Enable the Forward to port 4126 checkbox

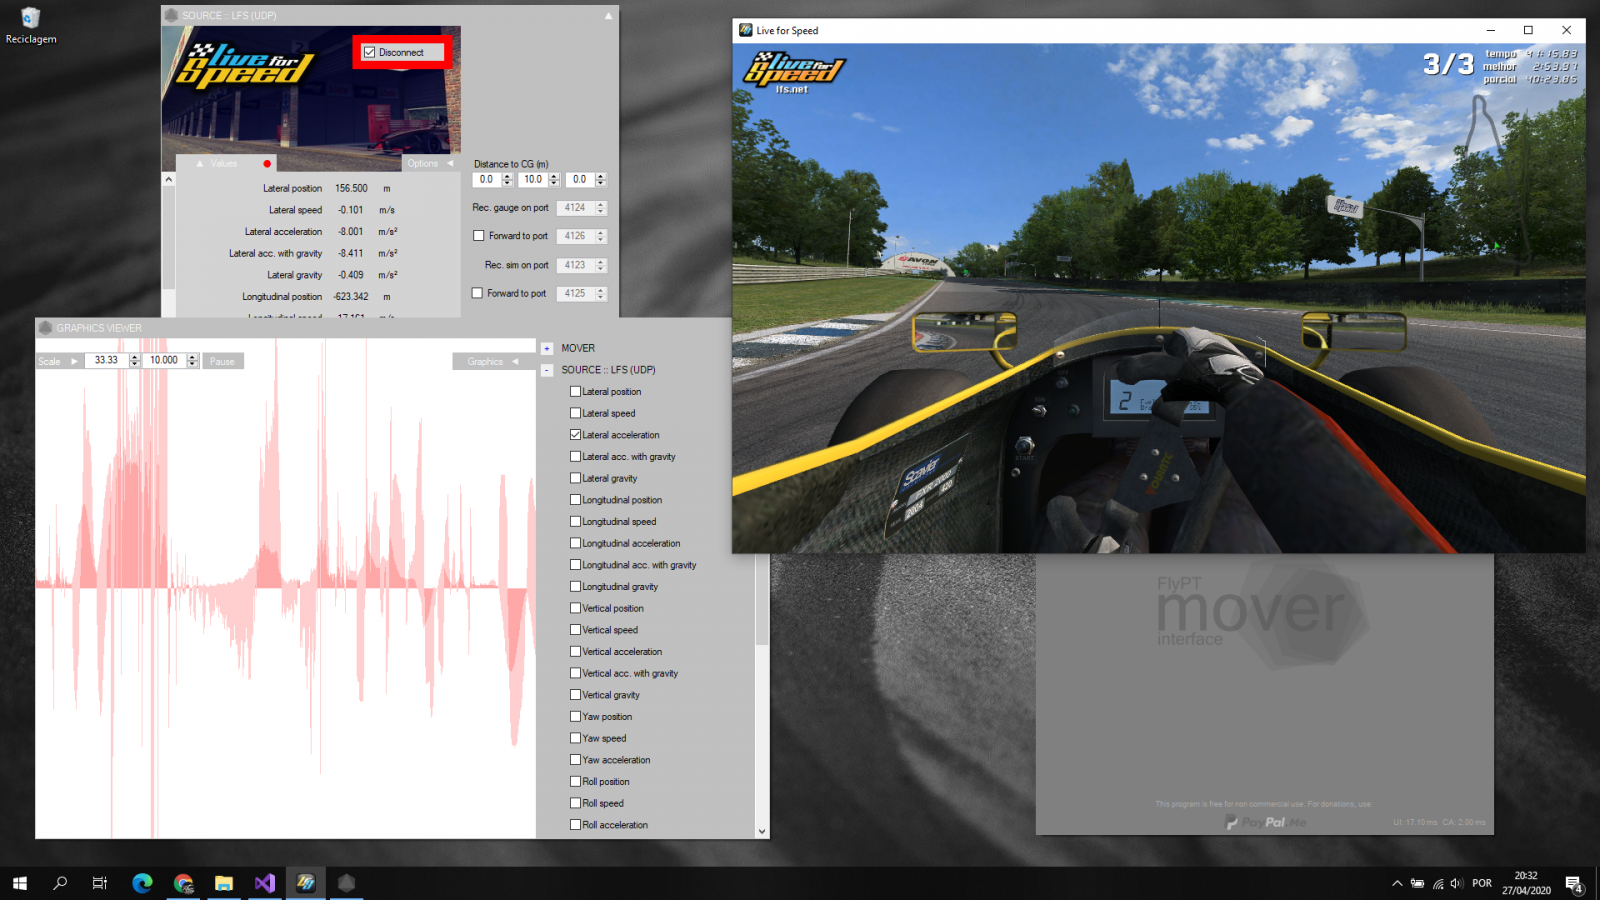pos(479,236)
